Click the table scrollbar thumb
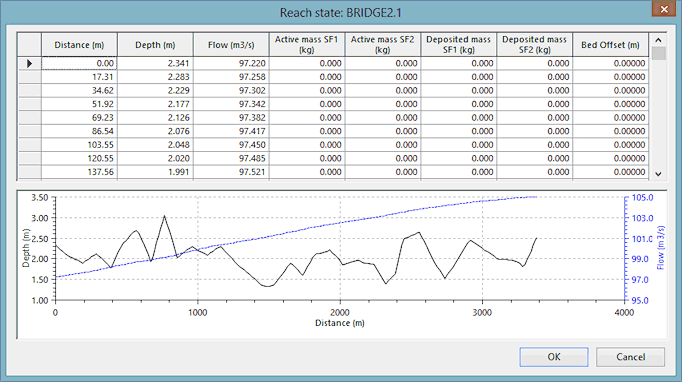Screen dimensions: 682x382 pyautogui.click(x=659, y=53)
